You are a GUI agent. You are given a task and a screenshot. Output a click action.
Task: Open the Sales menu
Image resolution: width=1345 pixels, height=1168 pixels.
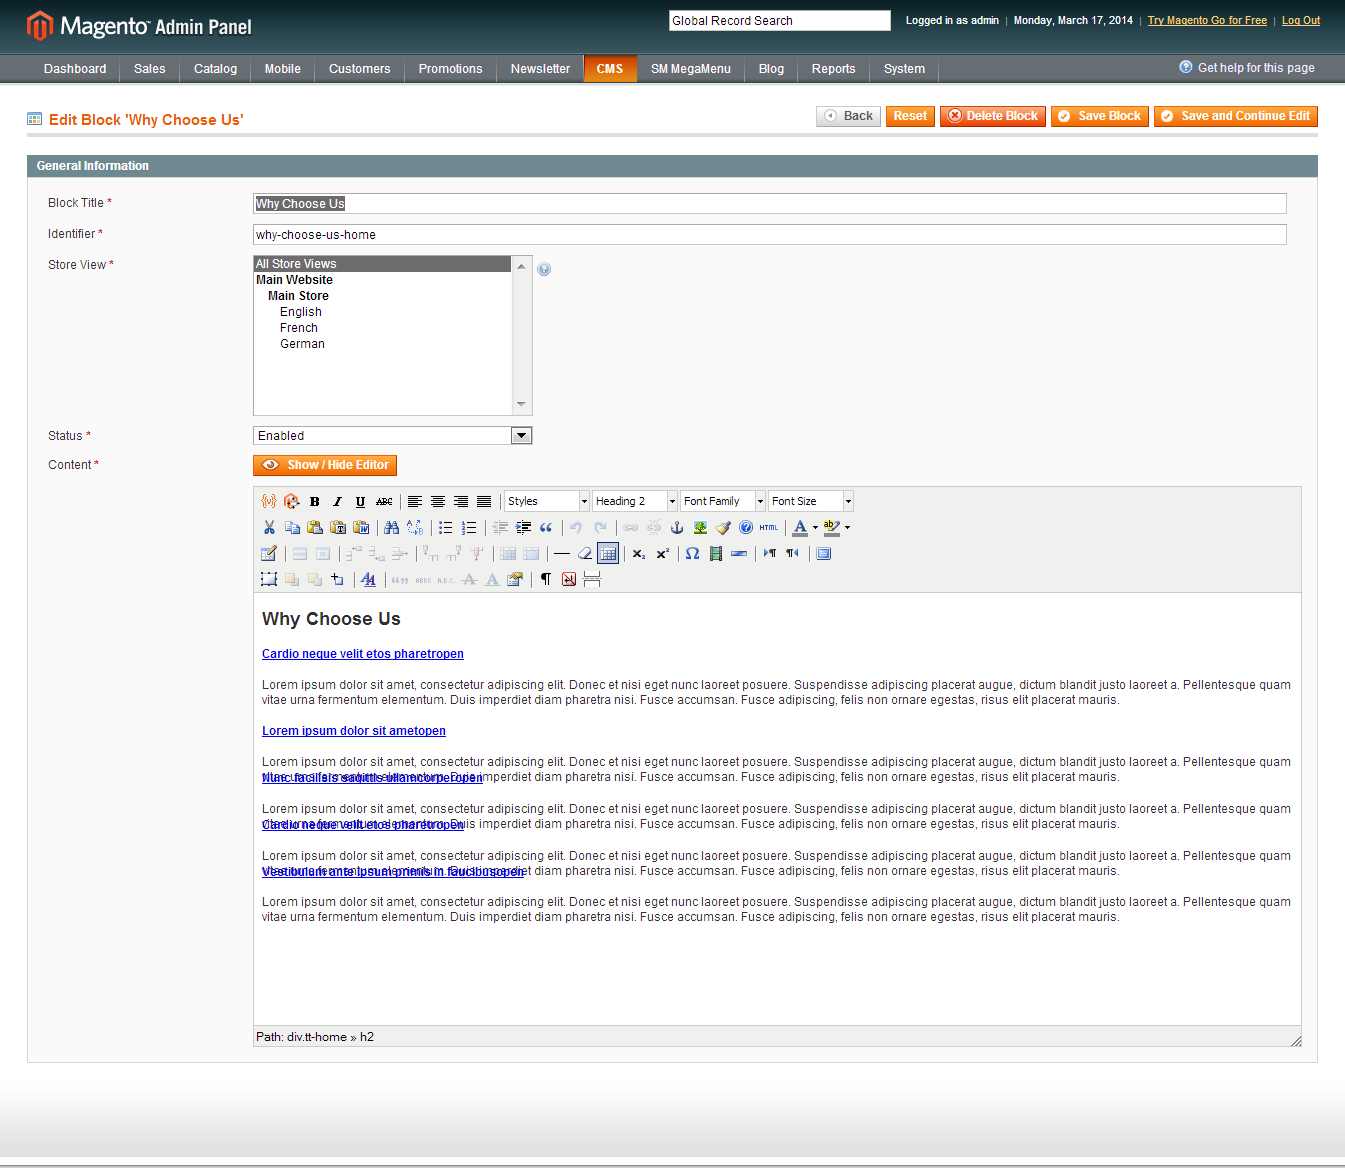pyautogui.click(x=150, y=69)
